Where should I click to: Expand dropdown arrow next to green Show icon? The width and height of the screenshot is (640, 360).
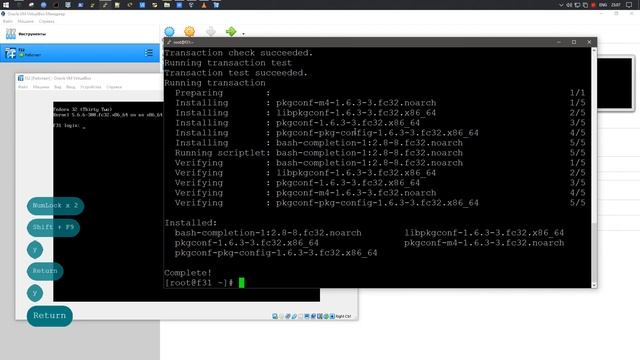click(x=244, y=34)
